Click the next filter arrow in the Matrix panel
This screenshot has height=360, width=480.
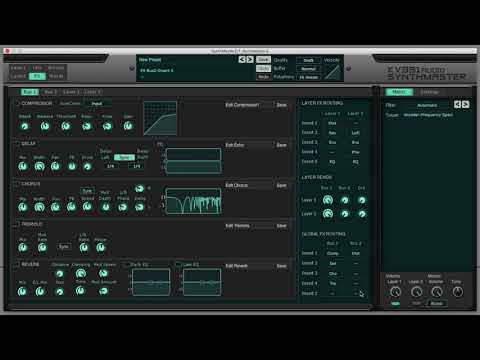coord(466,105)
